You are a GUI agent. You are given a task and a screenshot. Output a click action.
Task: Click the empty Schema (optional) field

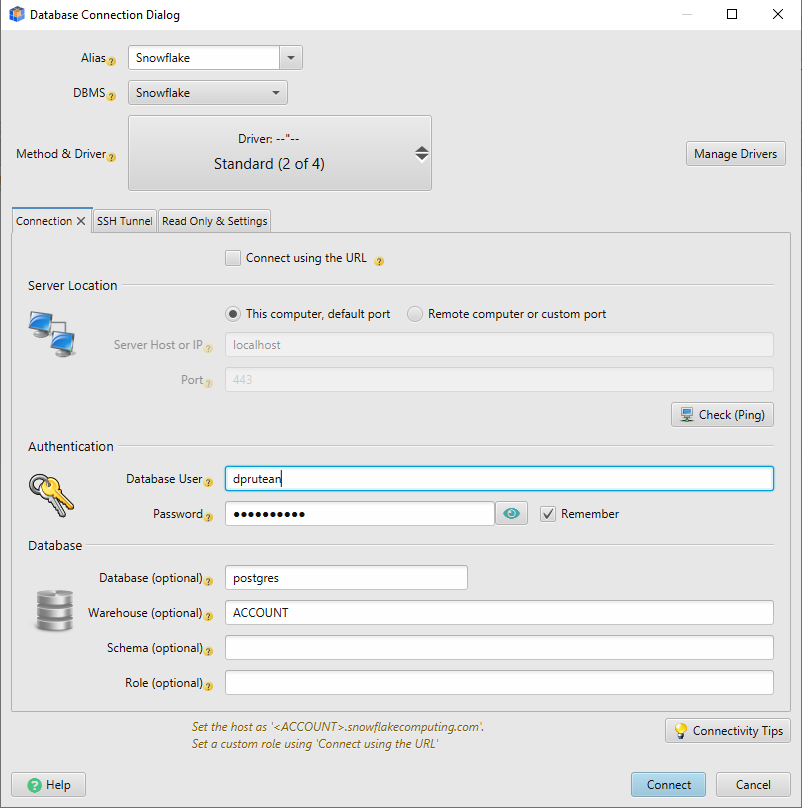[x=499, y=648]
